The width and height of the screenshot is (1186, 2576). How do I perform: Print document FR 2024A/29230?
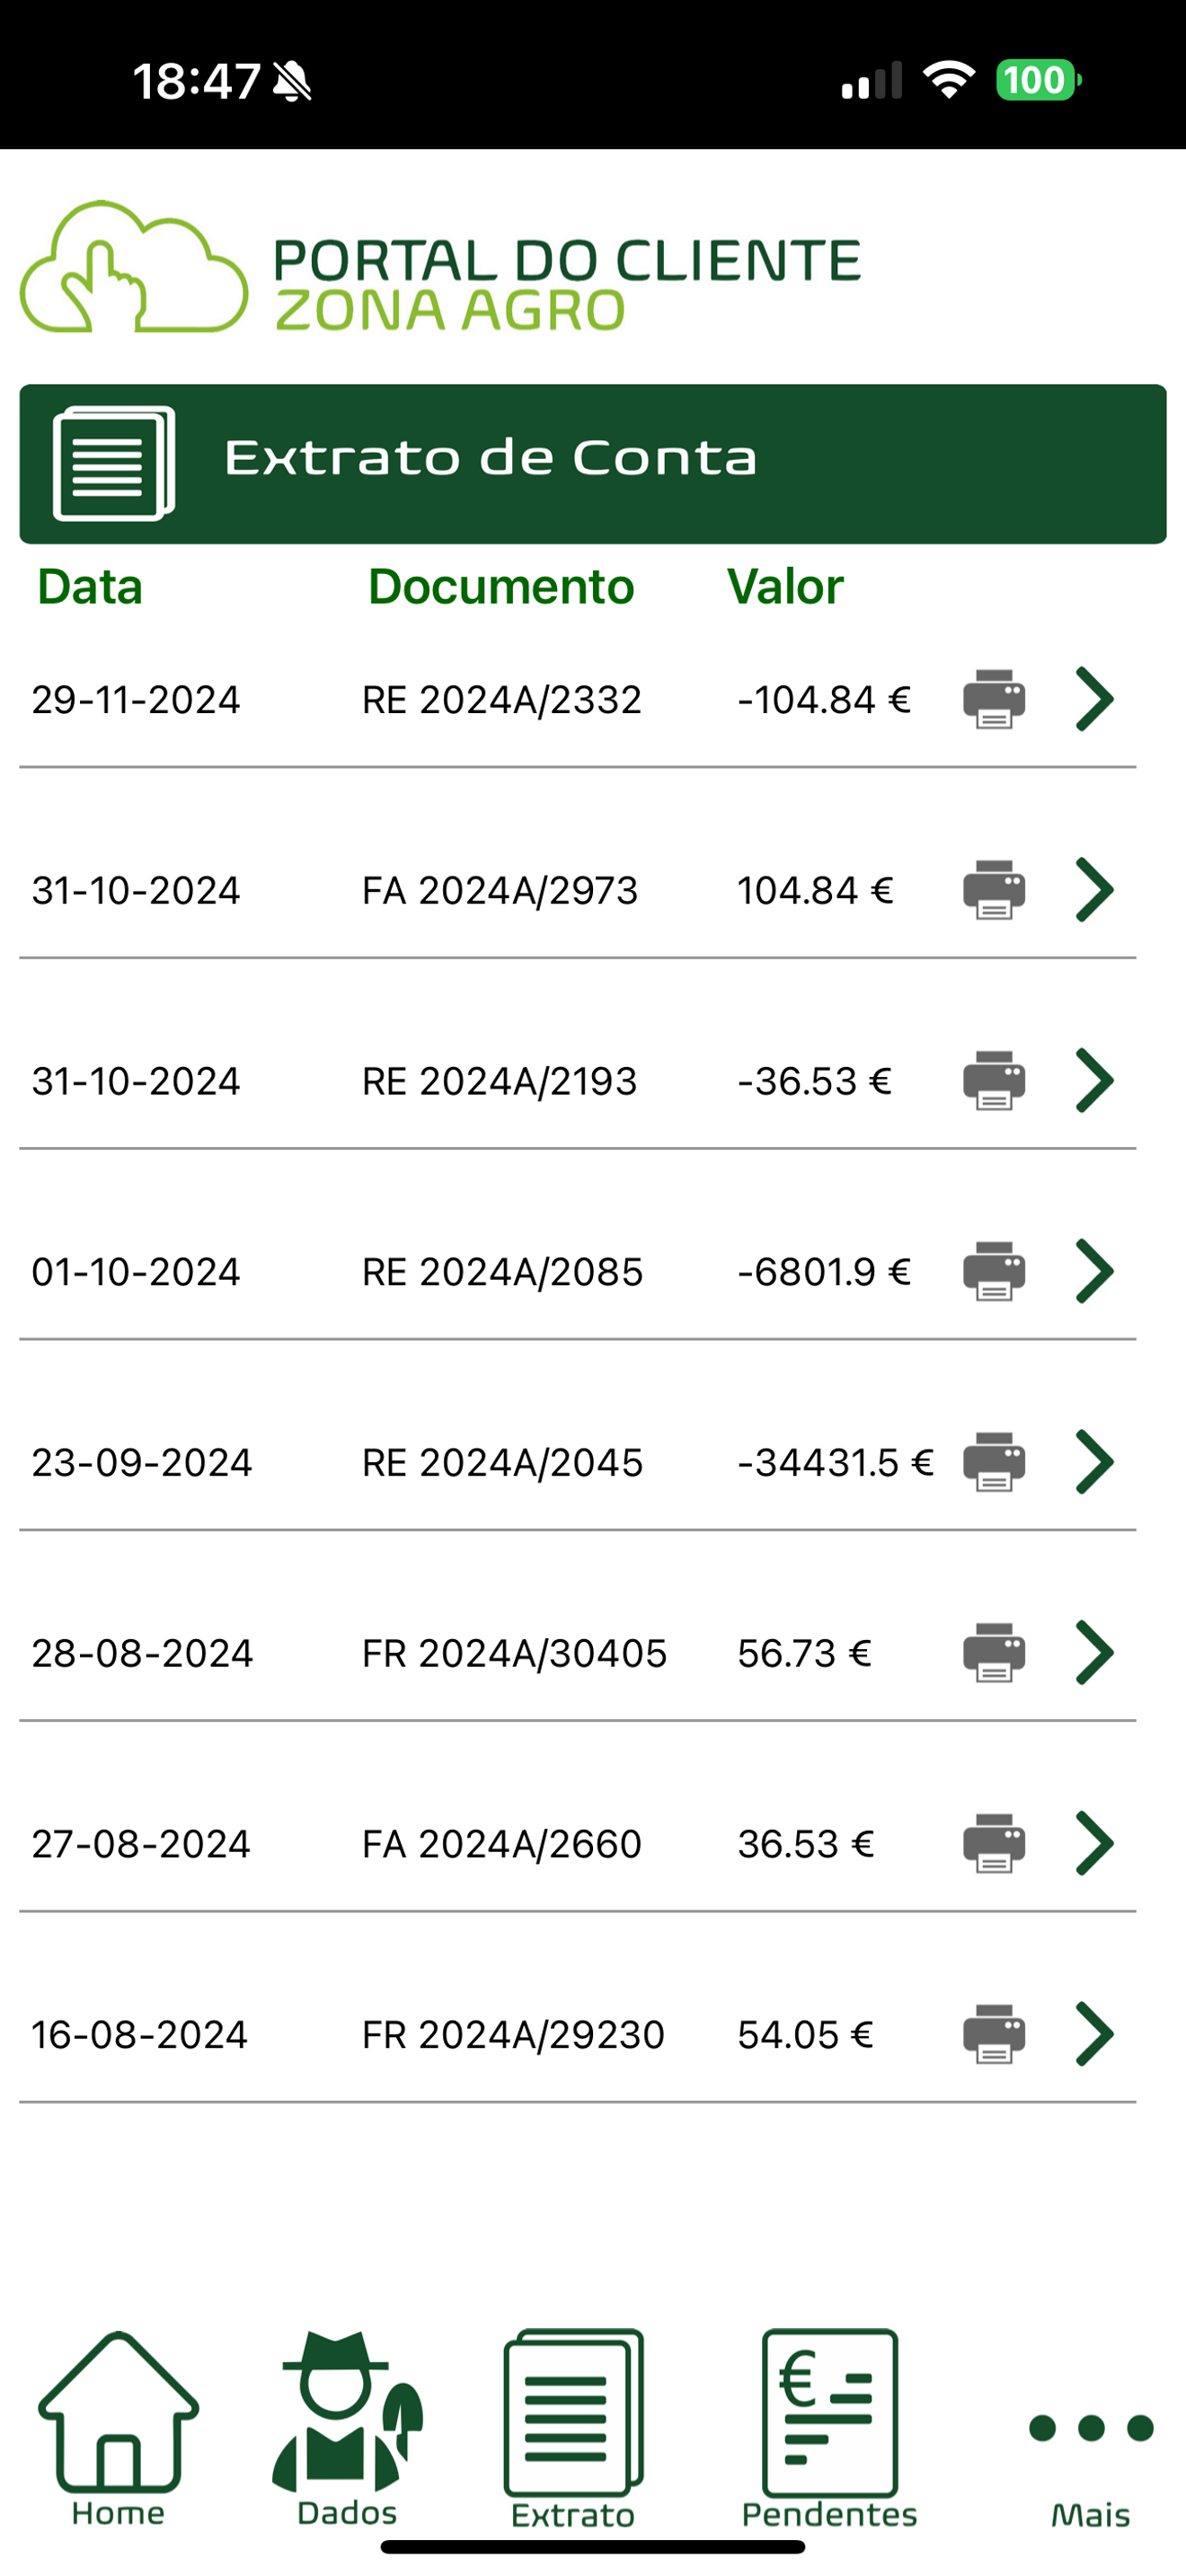pos(993,2035)
